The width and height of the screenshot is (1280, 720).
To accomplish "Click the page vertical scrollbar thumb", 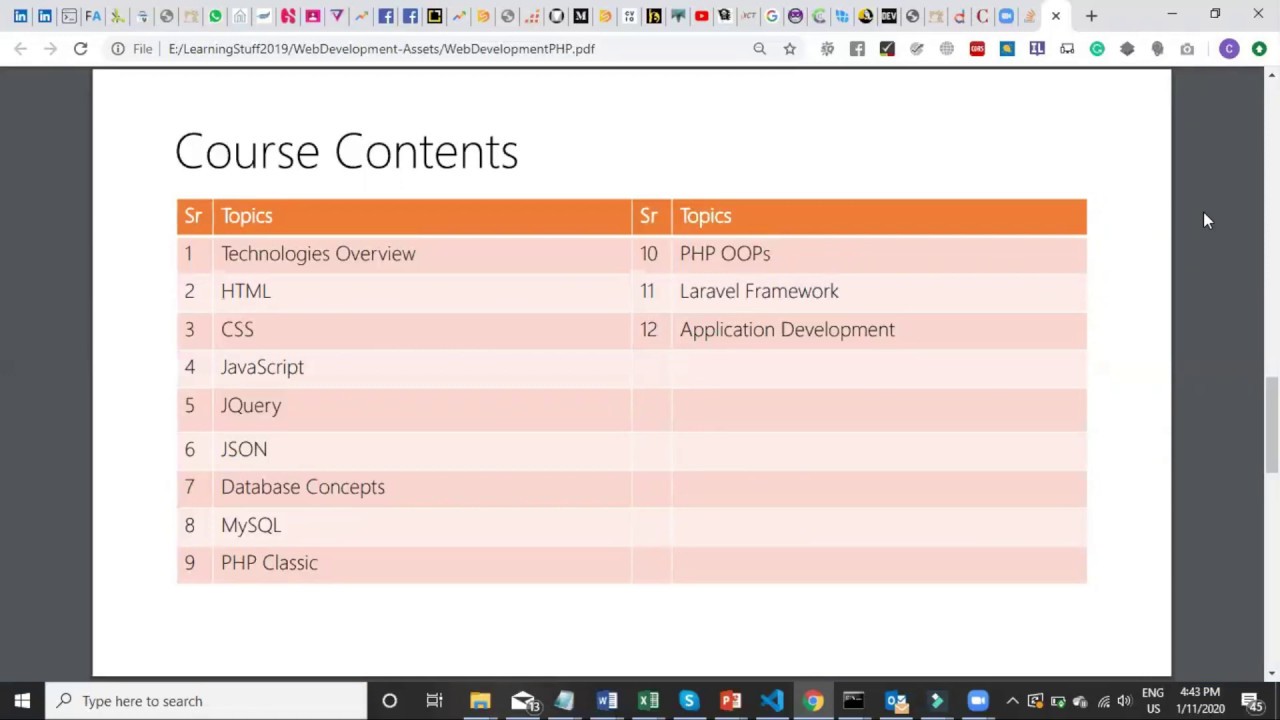I will 1272,425.
